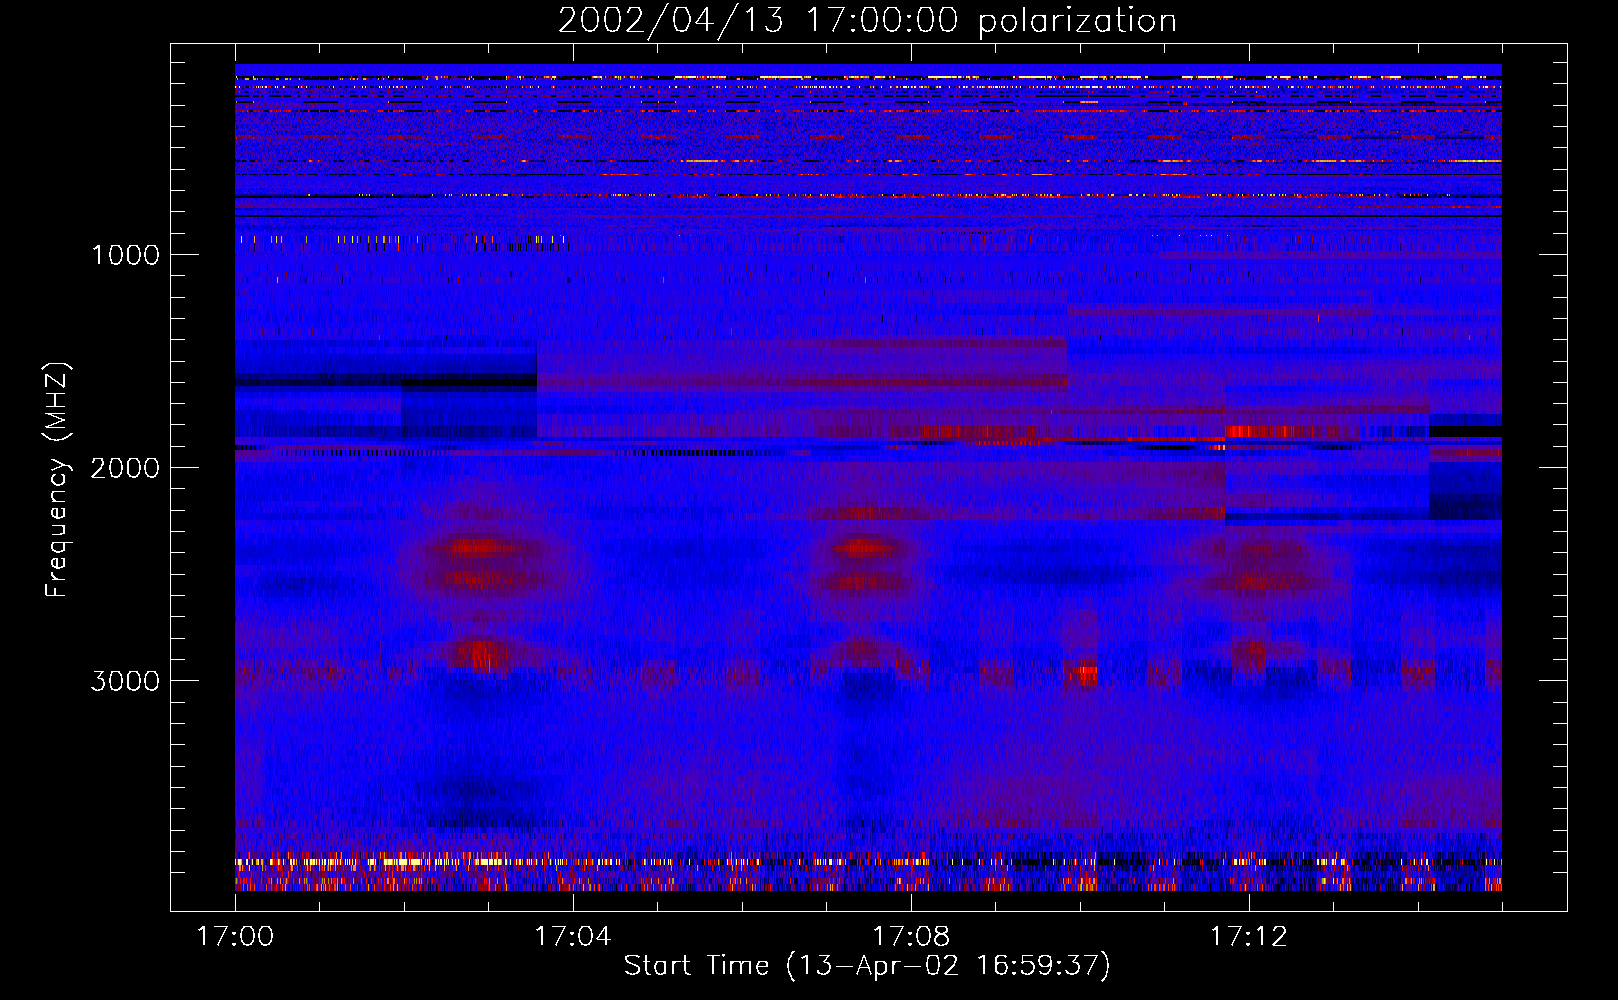The height and width of the screenshot is (1000, 1618).
Task: Click the "17:08" time tick label
Action: (911, 937)
